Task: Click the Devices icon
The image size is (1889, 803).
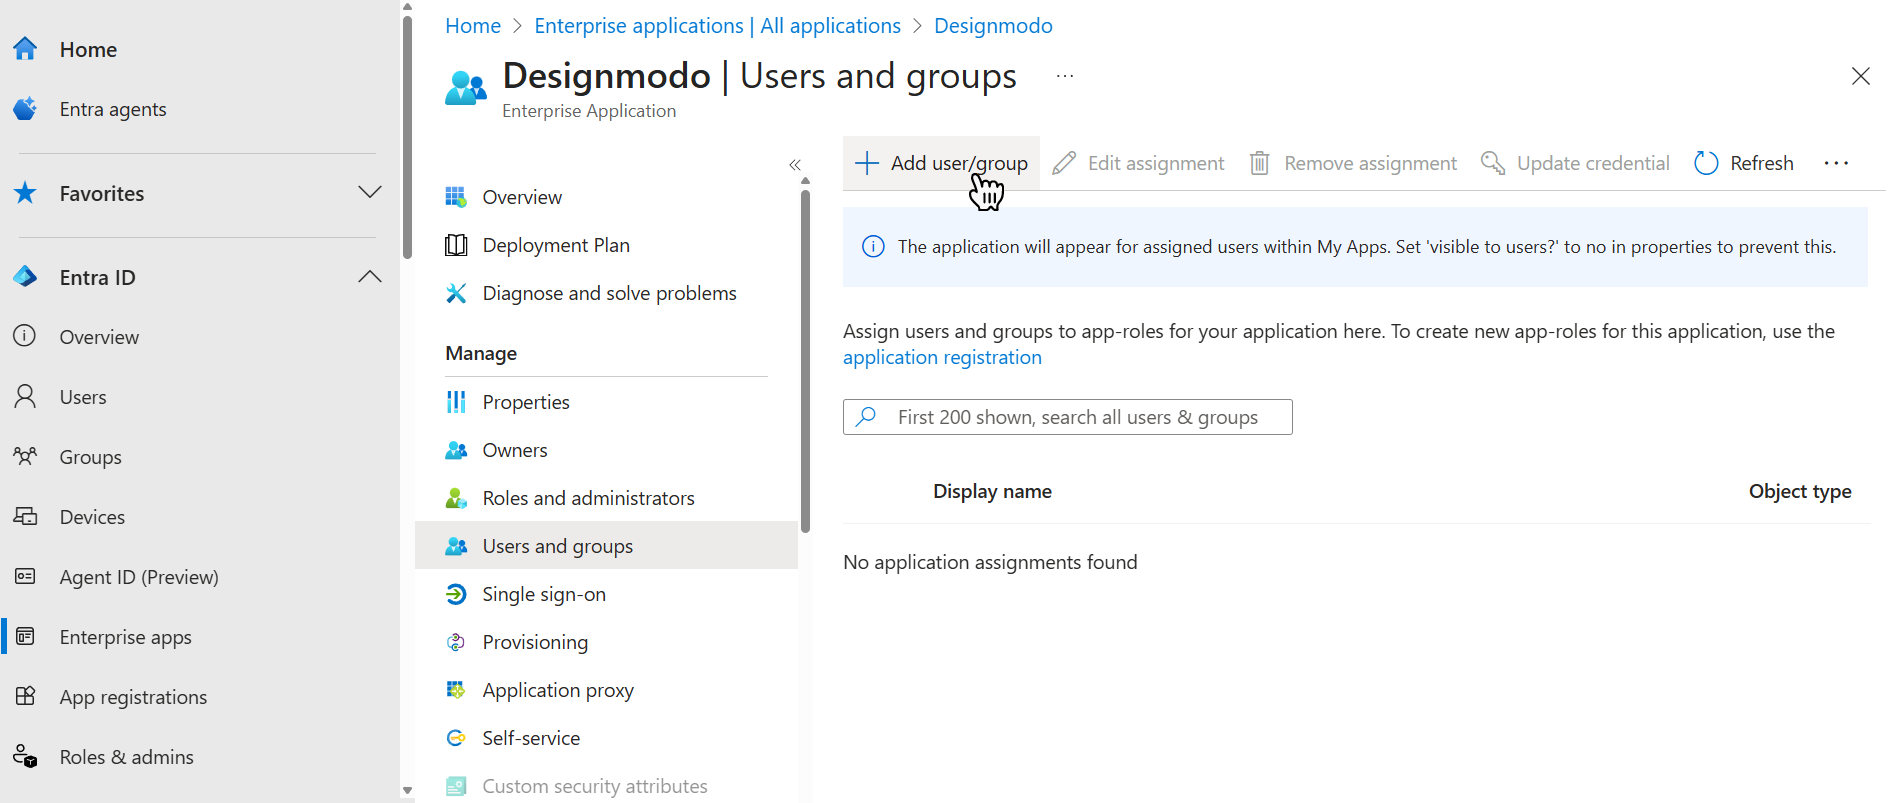Action: coord(25,516)
